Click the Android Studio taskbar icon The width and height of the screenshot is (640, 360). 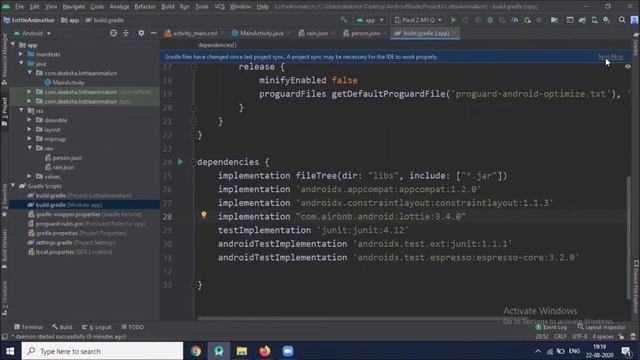click(x=219, y=351)
